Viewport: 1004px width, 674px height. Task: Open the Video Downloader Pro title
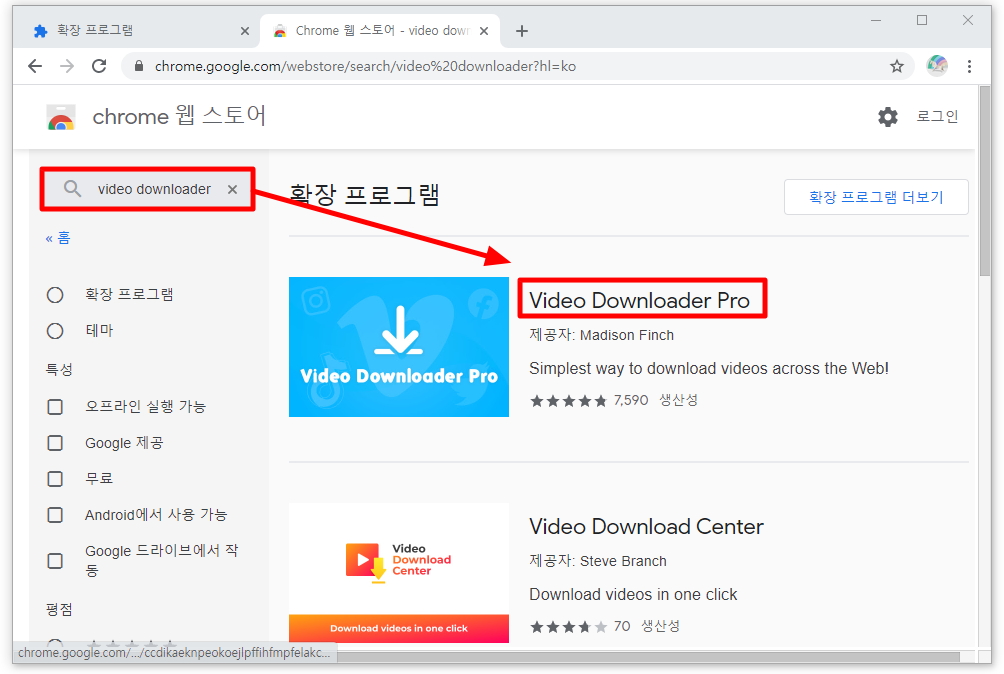click(x=639, y=300)
